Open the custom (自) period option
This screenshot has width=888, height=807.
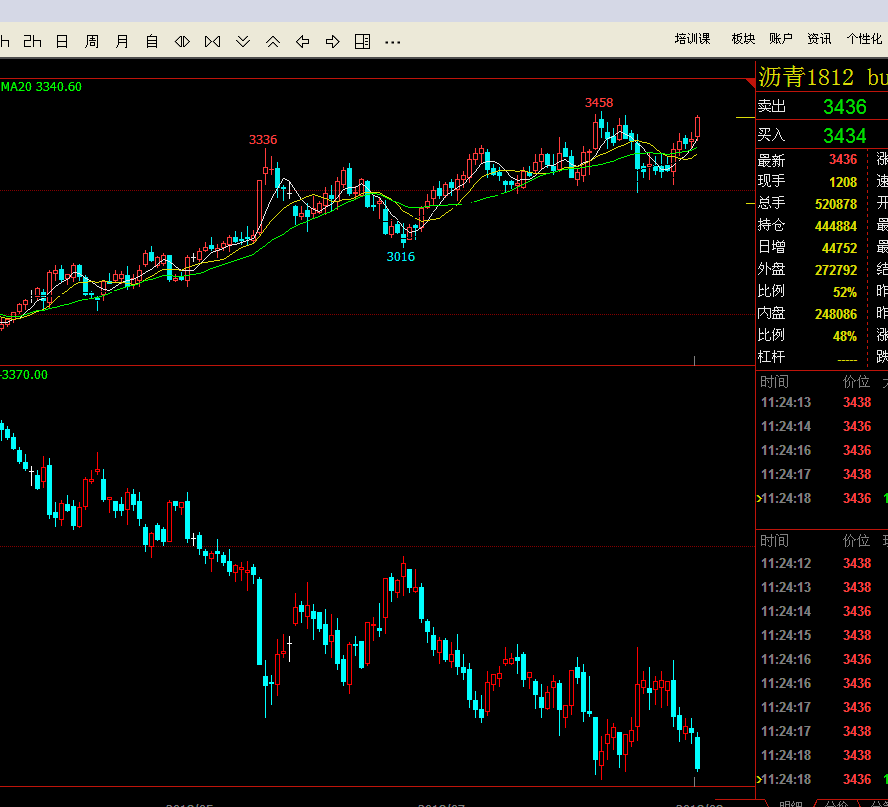click(x=152, y=41)
